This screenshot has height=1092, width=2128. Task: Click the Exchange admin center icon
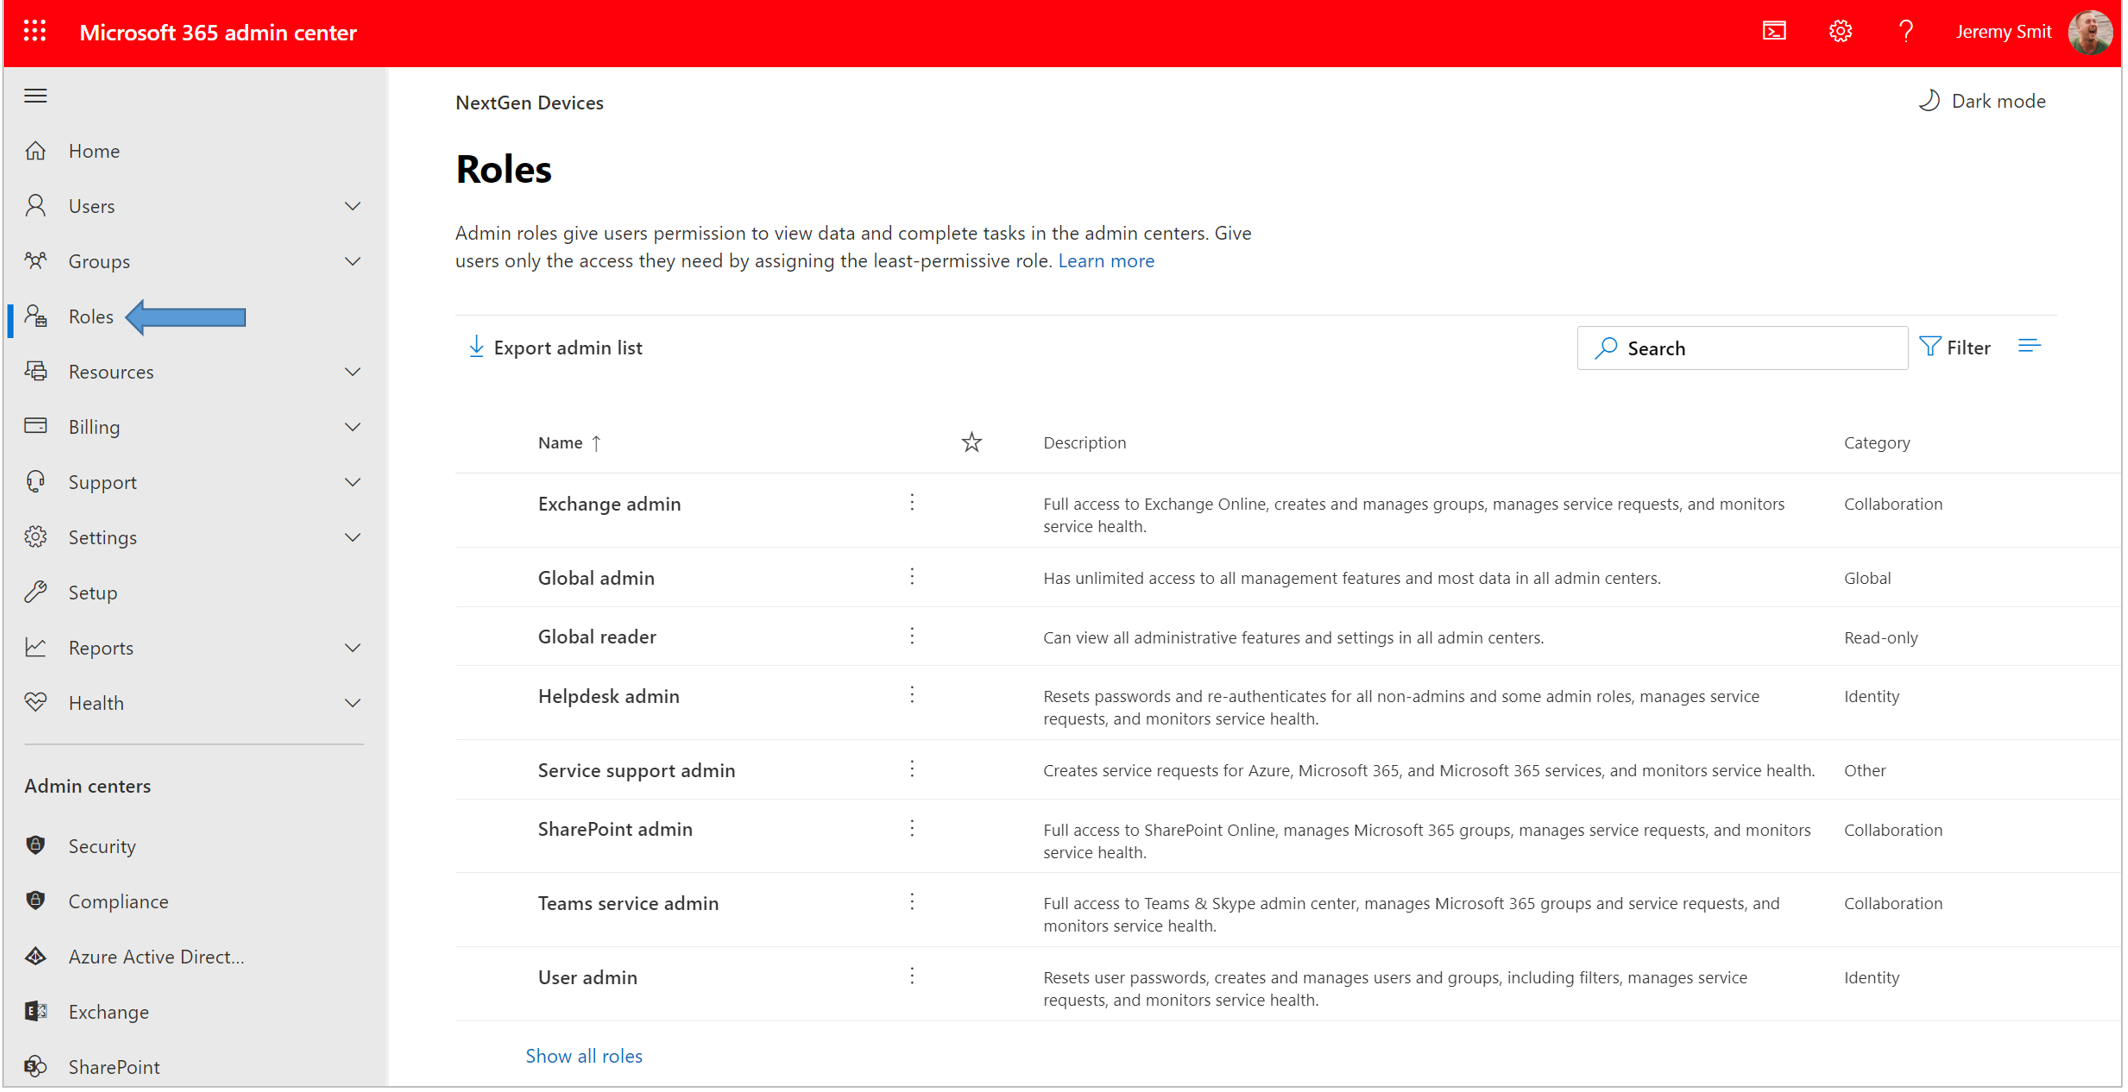[x=36, y=1012]
